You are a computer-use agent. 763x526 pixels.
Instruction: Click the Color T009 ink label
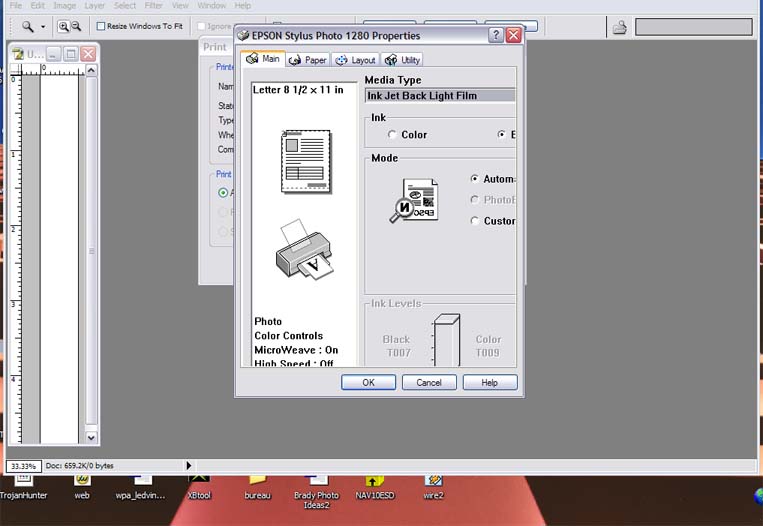point(488,346)
